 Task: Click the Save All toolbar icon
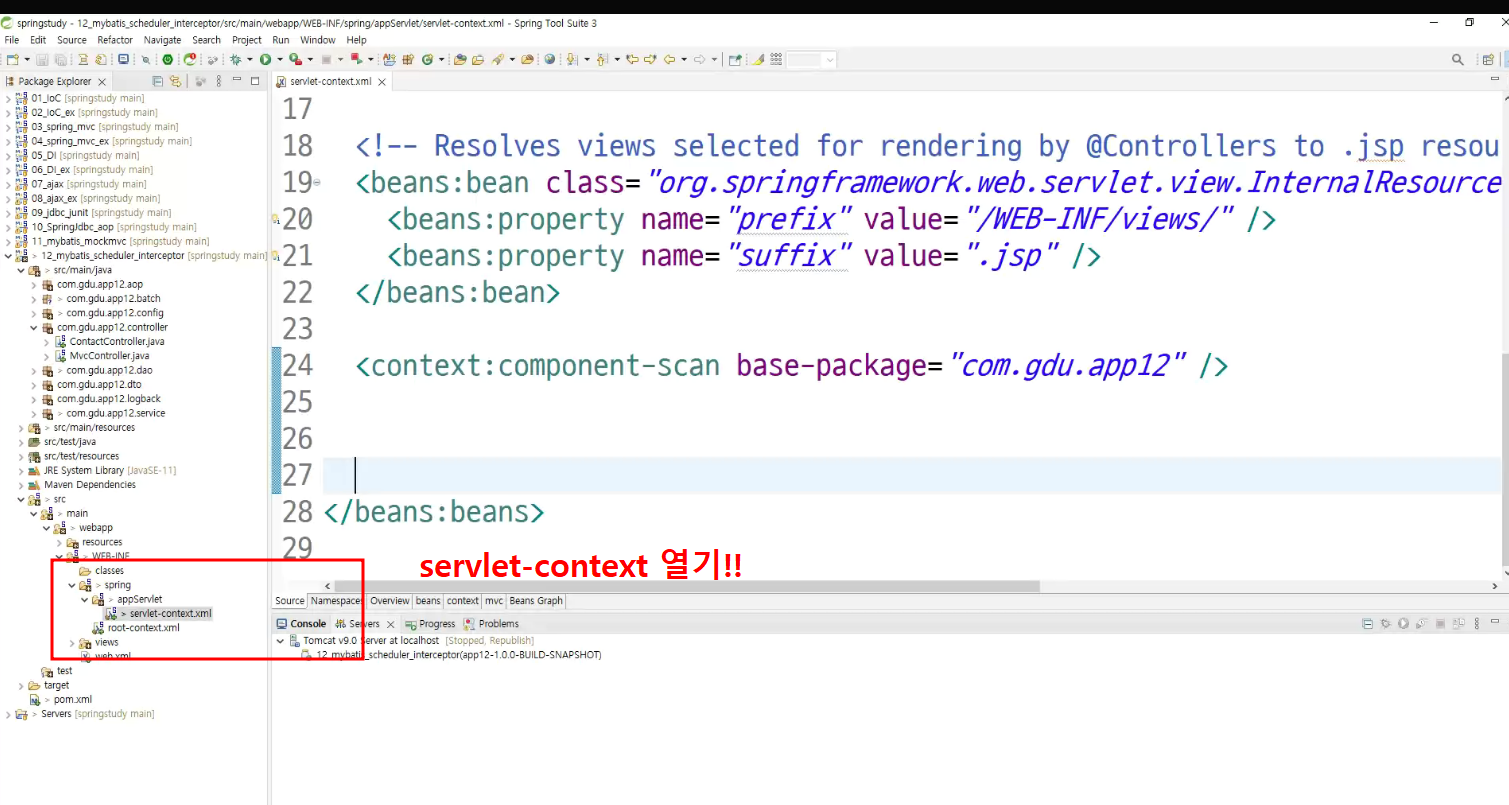[60, 60]
